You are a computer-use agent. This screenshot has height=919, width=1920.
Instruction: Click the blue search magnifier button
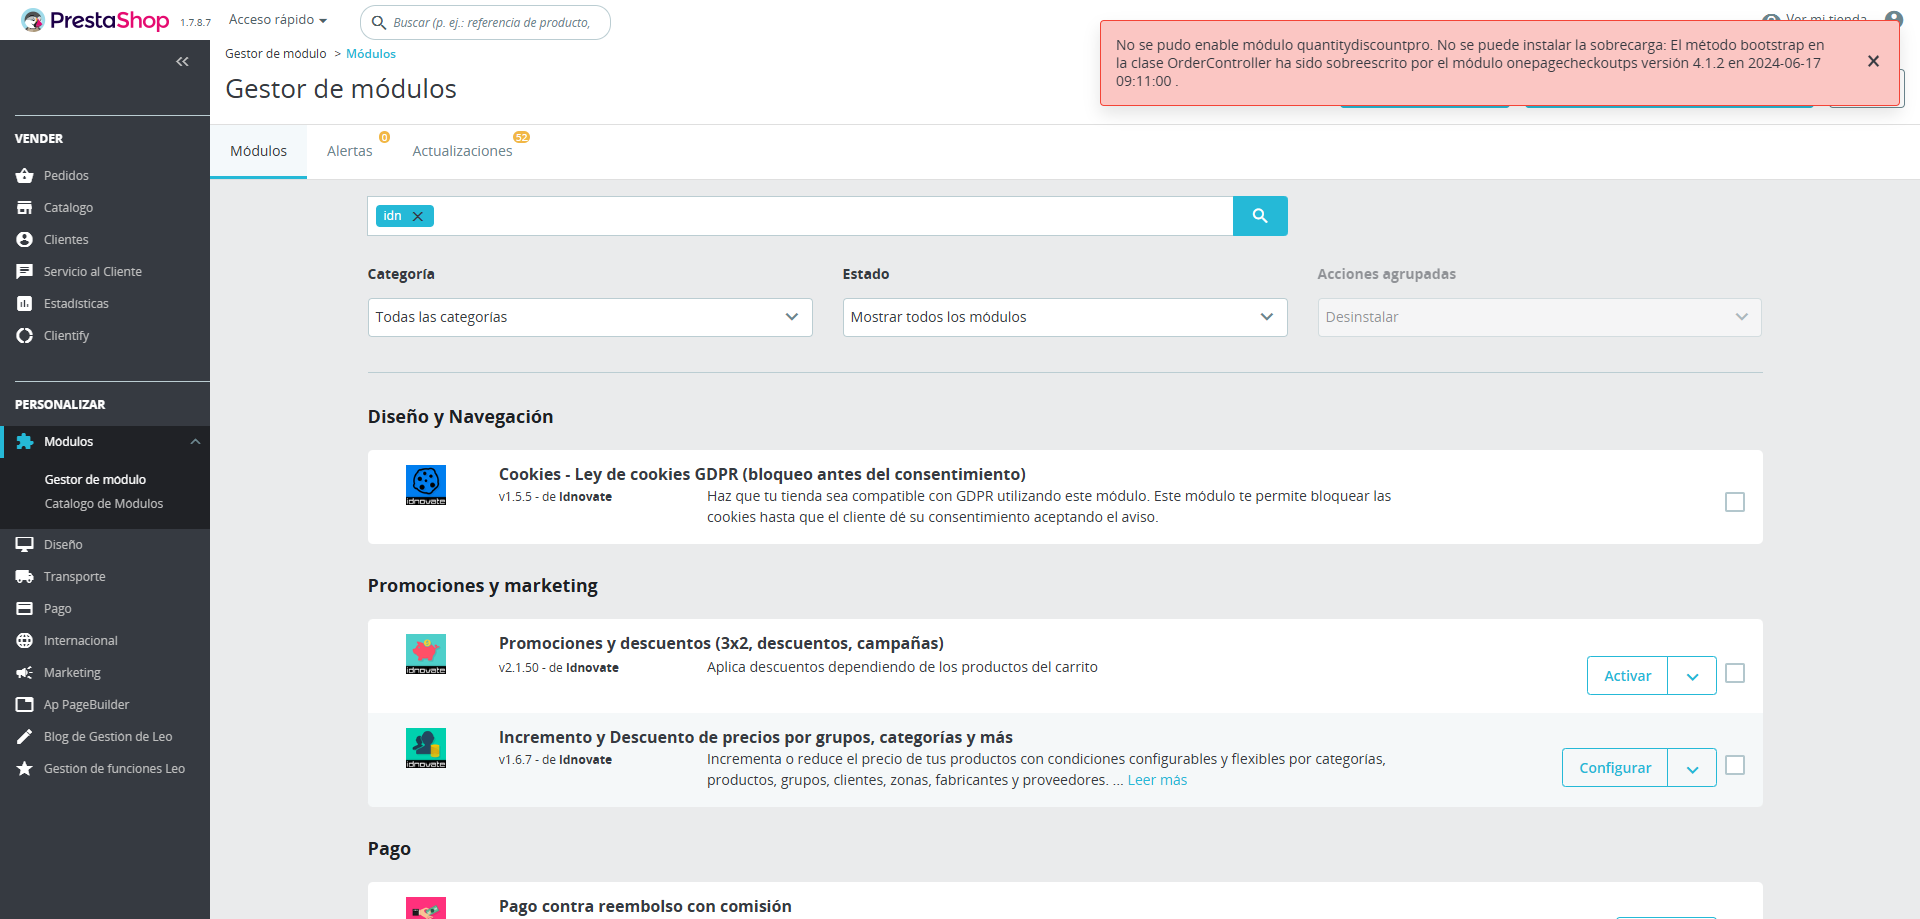(1259, 216)
